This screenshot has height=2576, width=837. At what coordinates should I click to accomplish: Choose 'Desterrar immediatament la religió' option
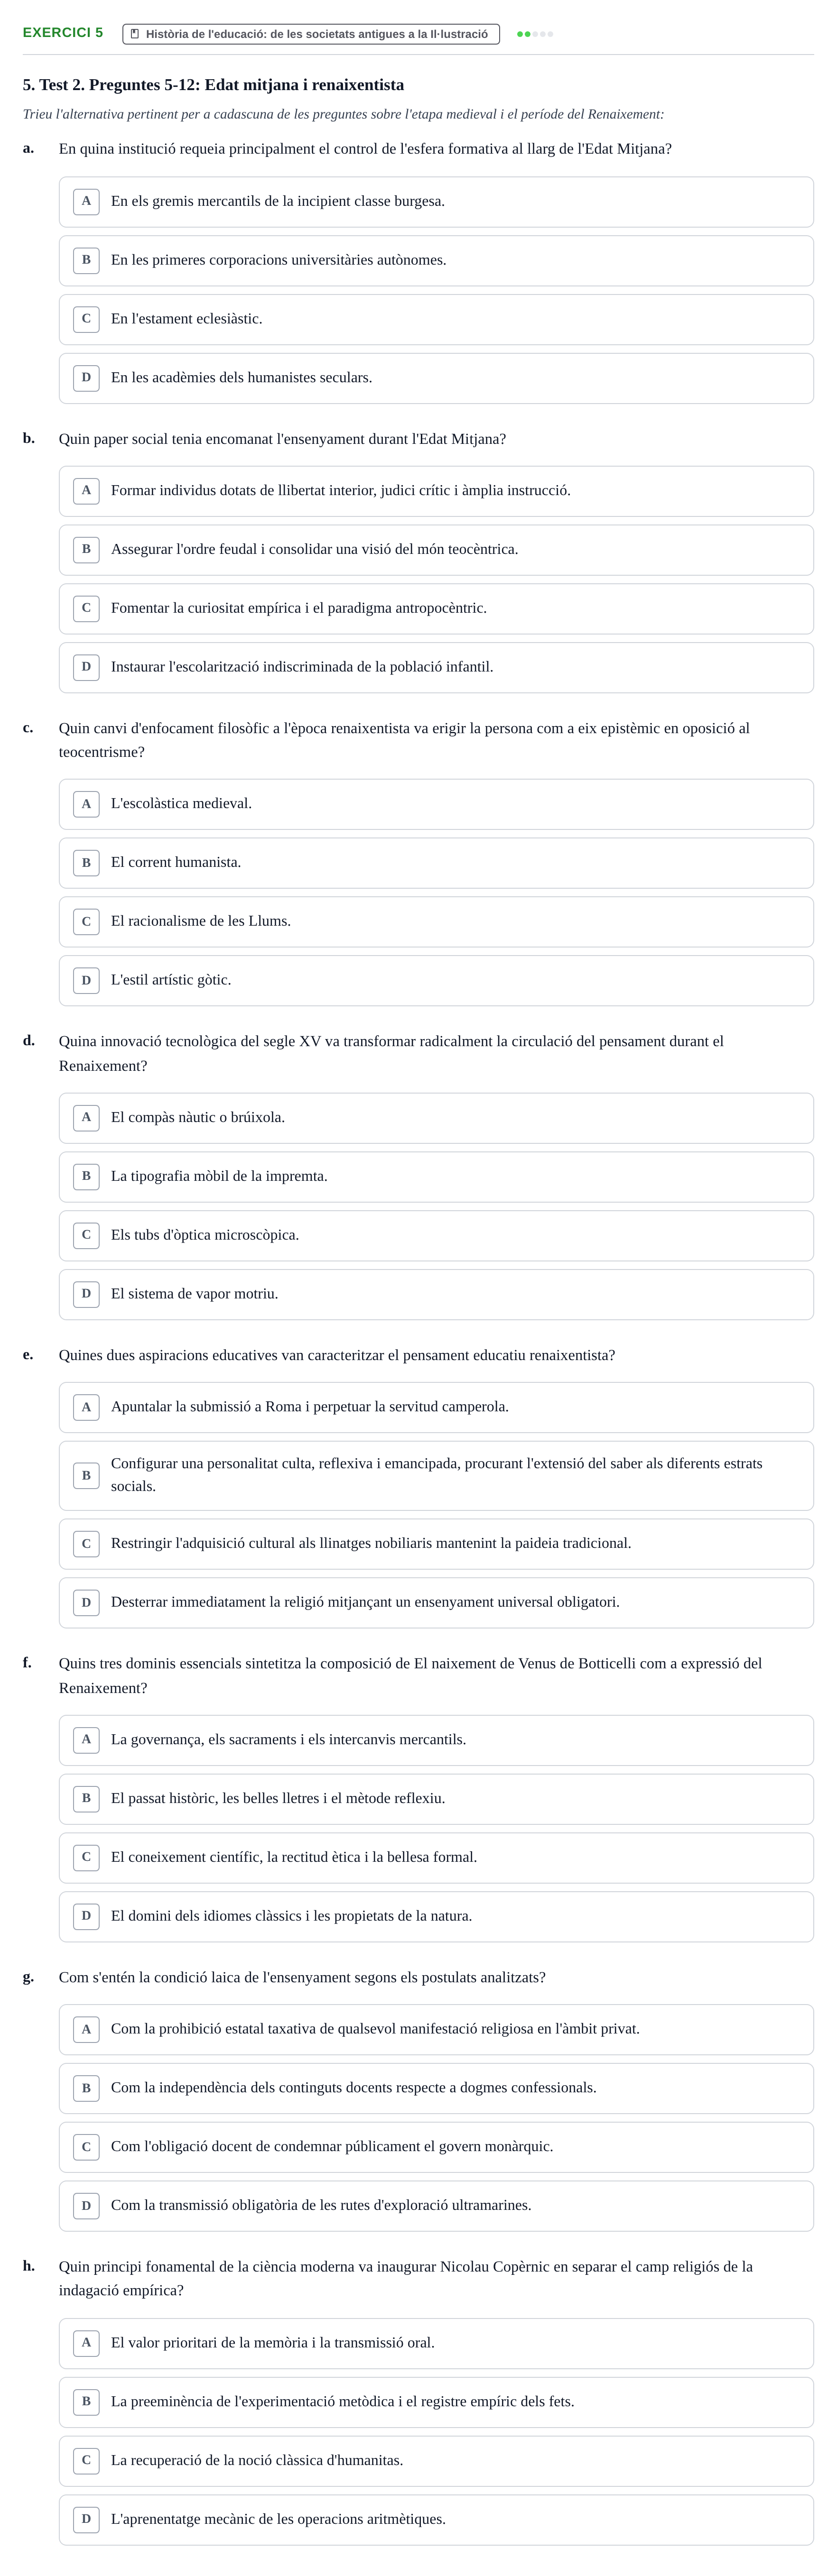(x=436, y=1603)
